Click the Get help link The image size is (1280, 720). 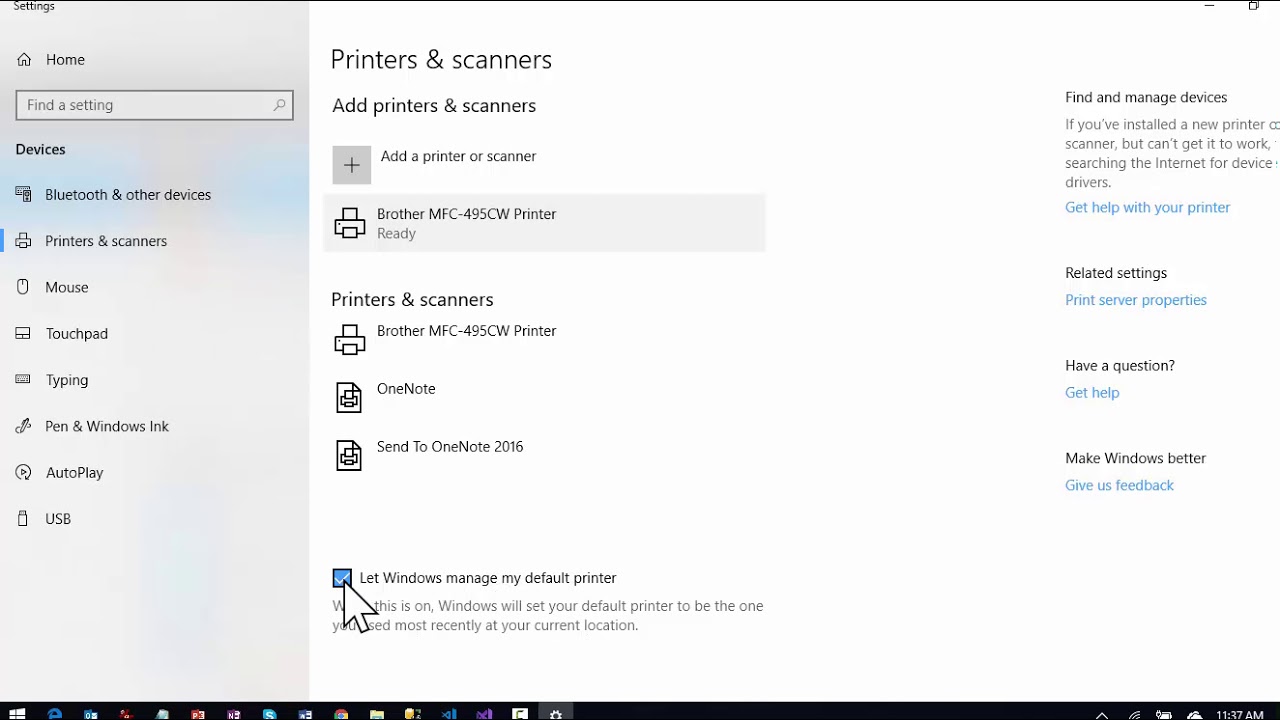1092,393
